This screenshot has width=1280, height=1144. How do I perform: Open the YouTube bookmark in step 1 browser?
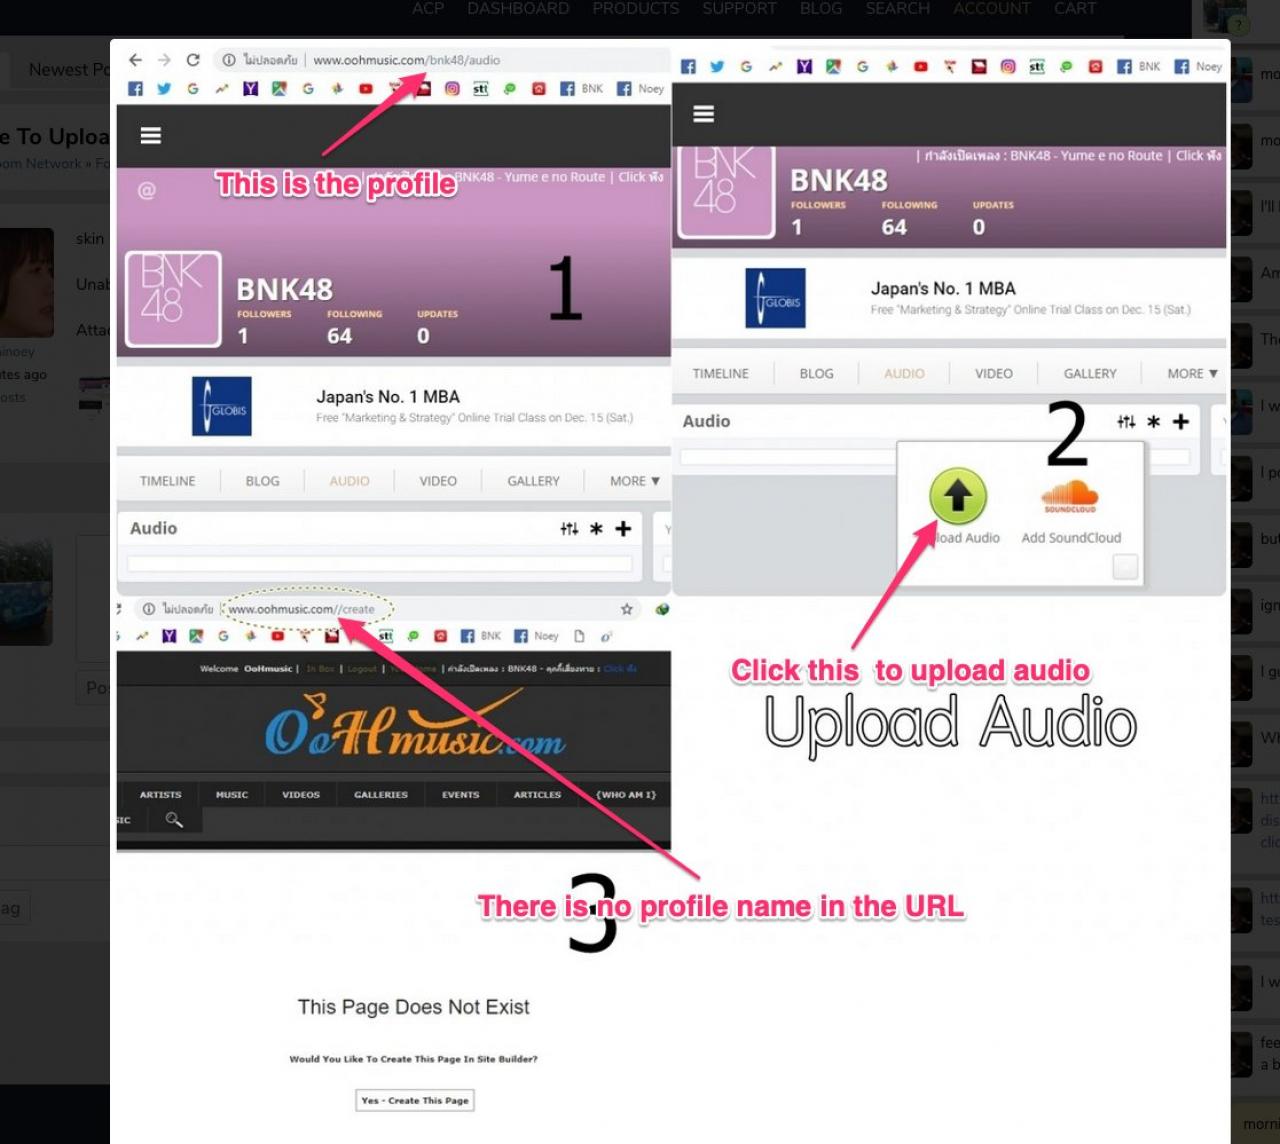[366, 89]
